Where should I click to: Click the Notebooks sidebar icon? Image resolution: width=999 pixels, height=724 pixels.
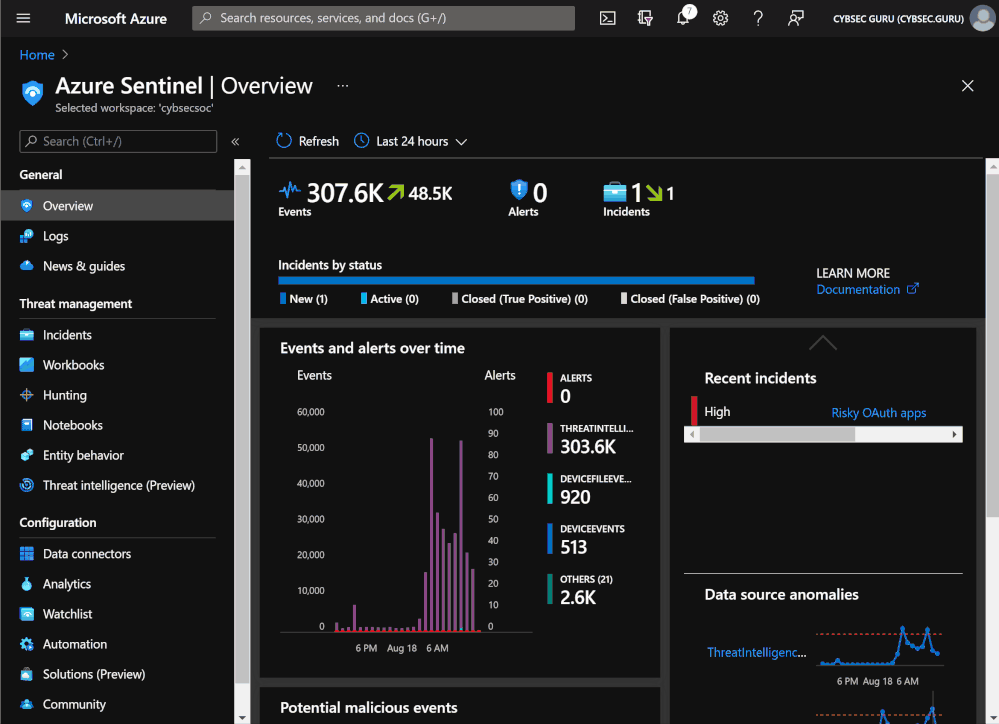tap(27, 425)
